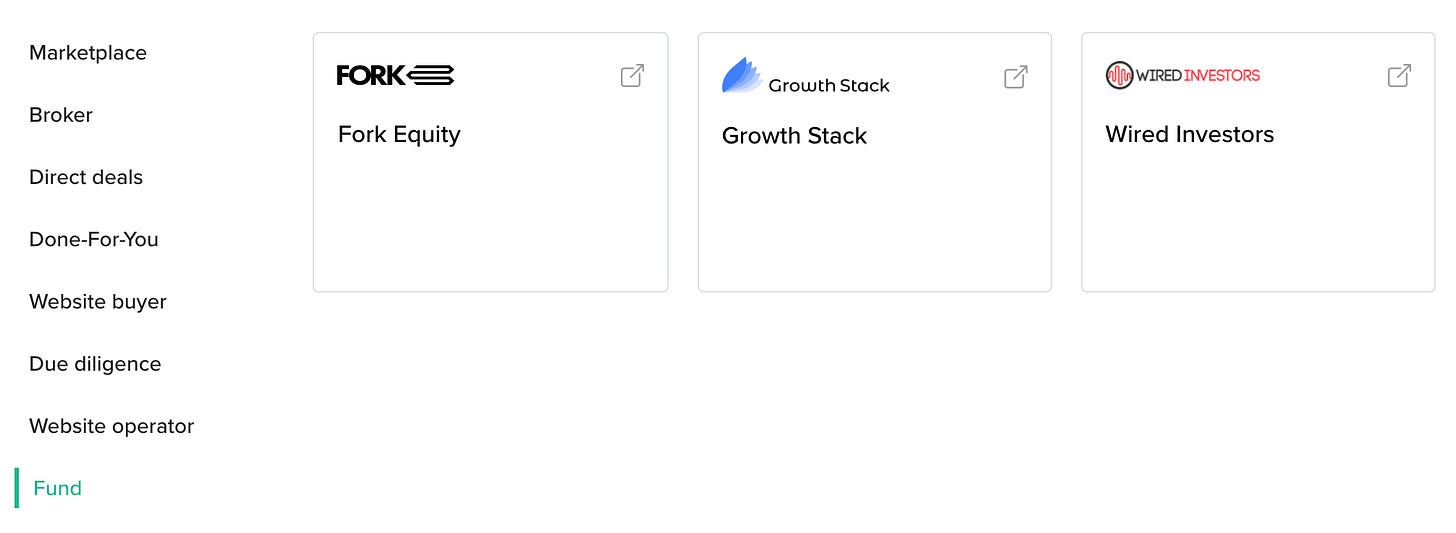
Task: Open the Direct deals category
Action: click(x=86, y=177)
